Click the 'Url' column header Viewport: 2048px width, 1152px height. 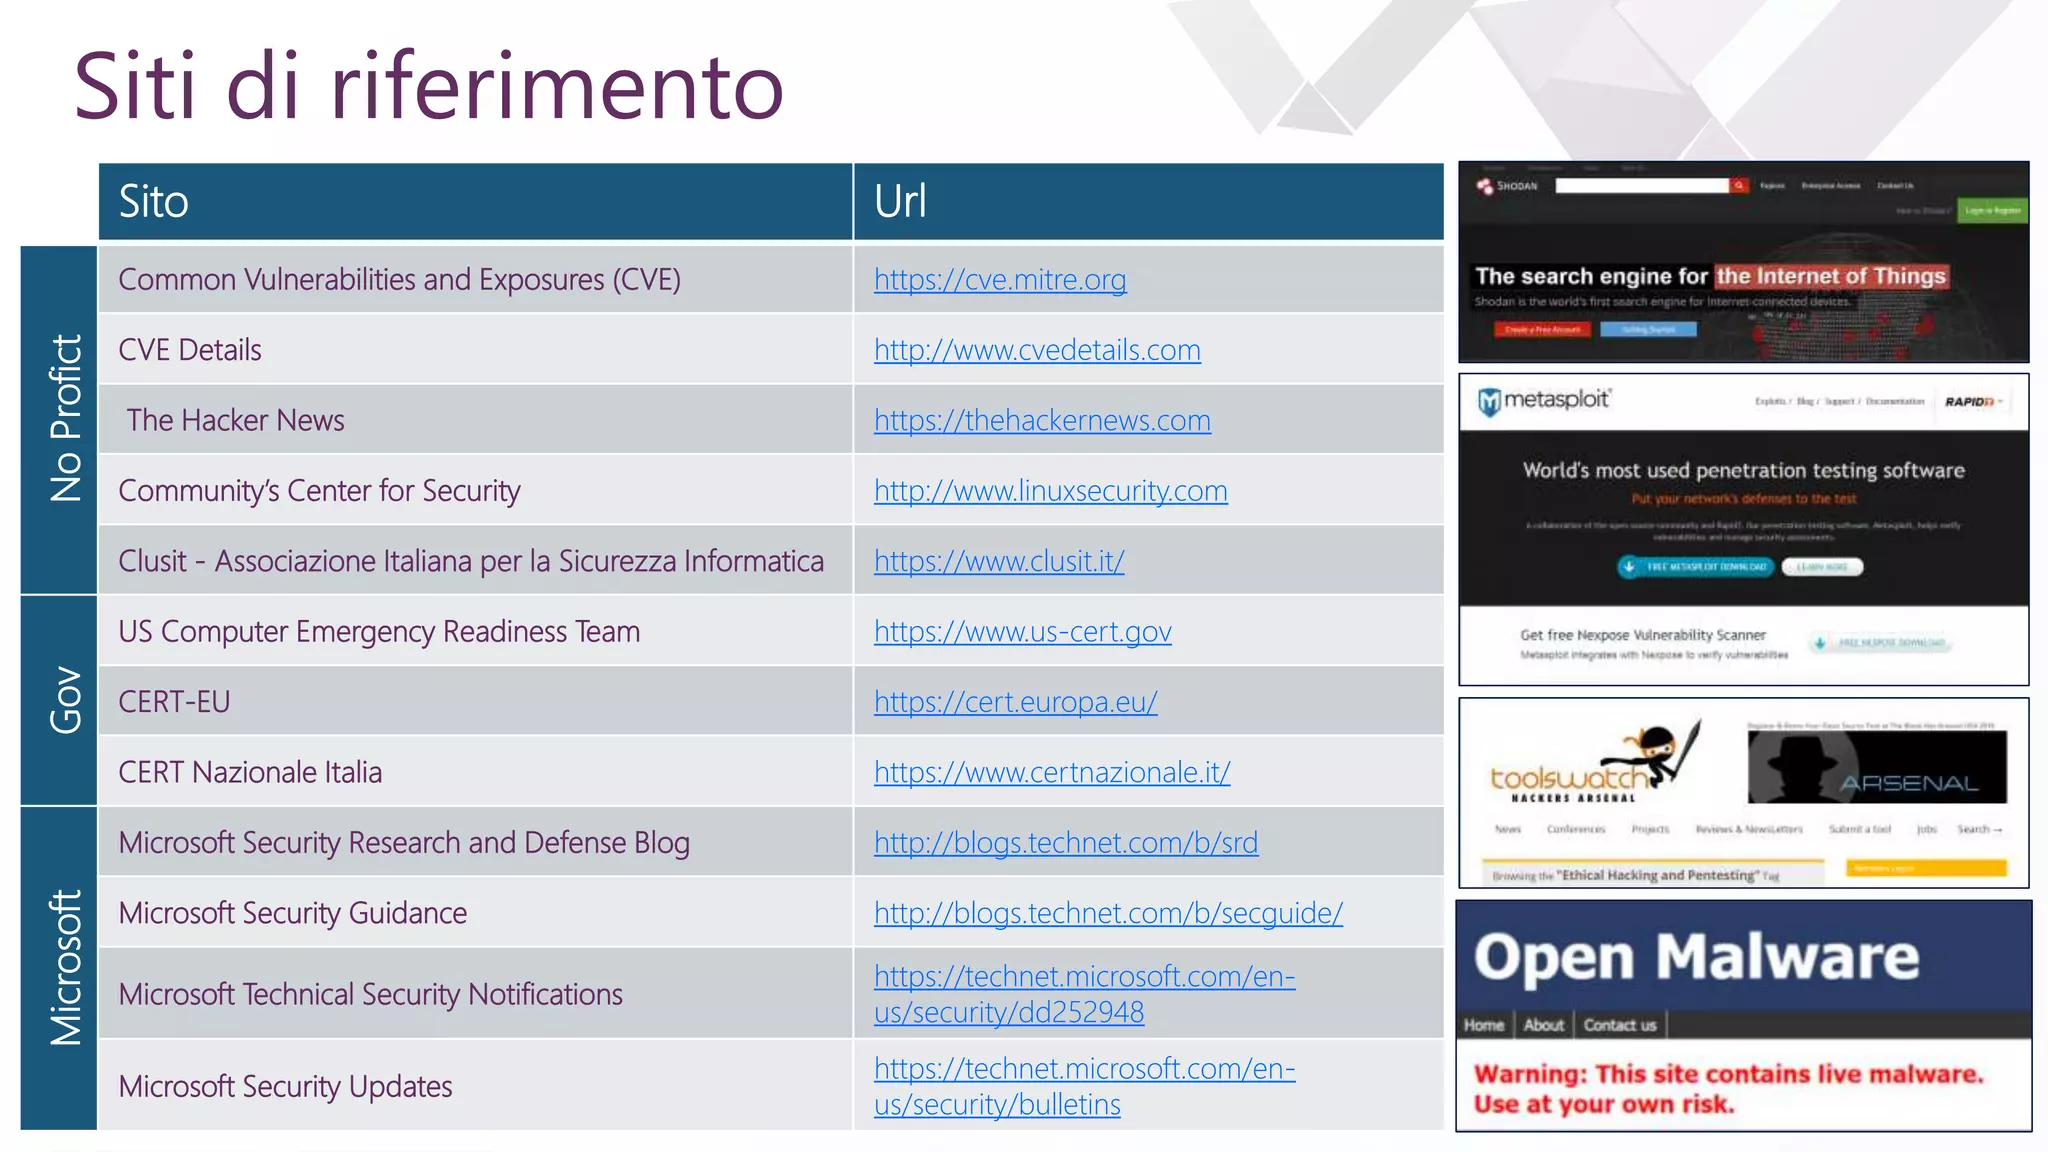(x=1149, y=201)
